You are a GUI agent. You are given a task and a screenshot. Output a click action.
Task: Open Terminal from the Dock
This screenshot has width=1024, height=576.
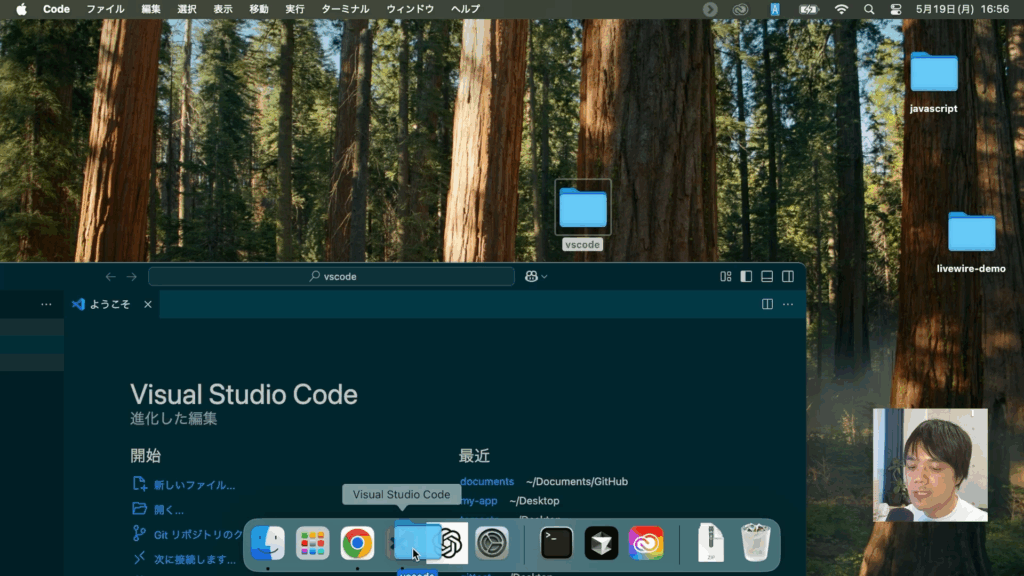[557, 543]
